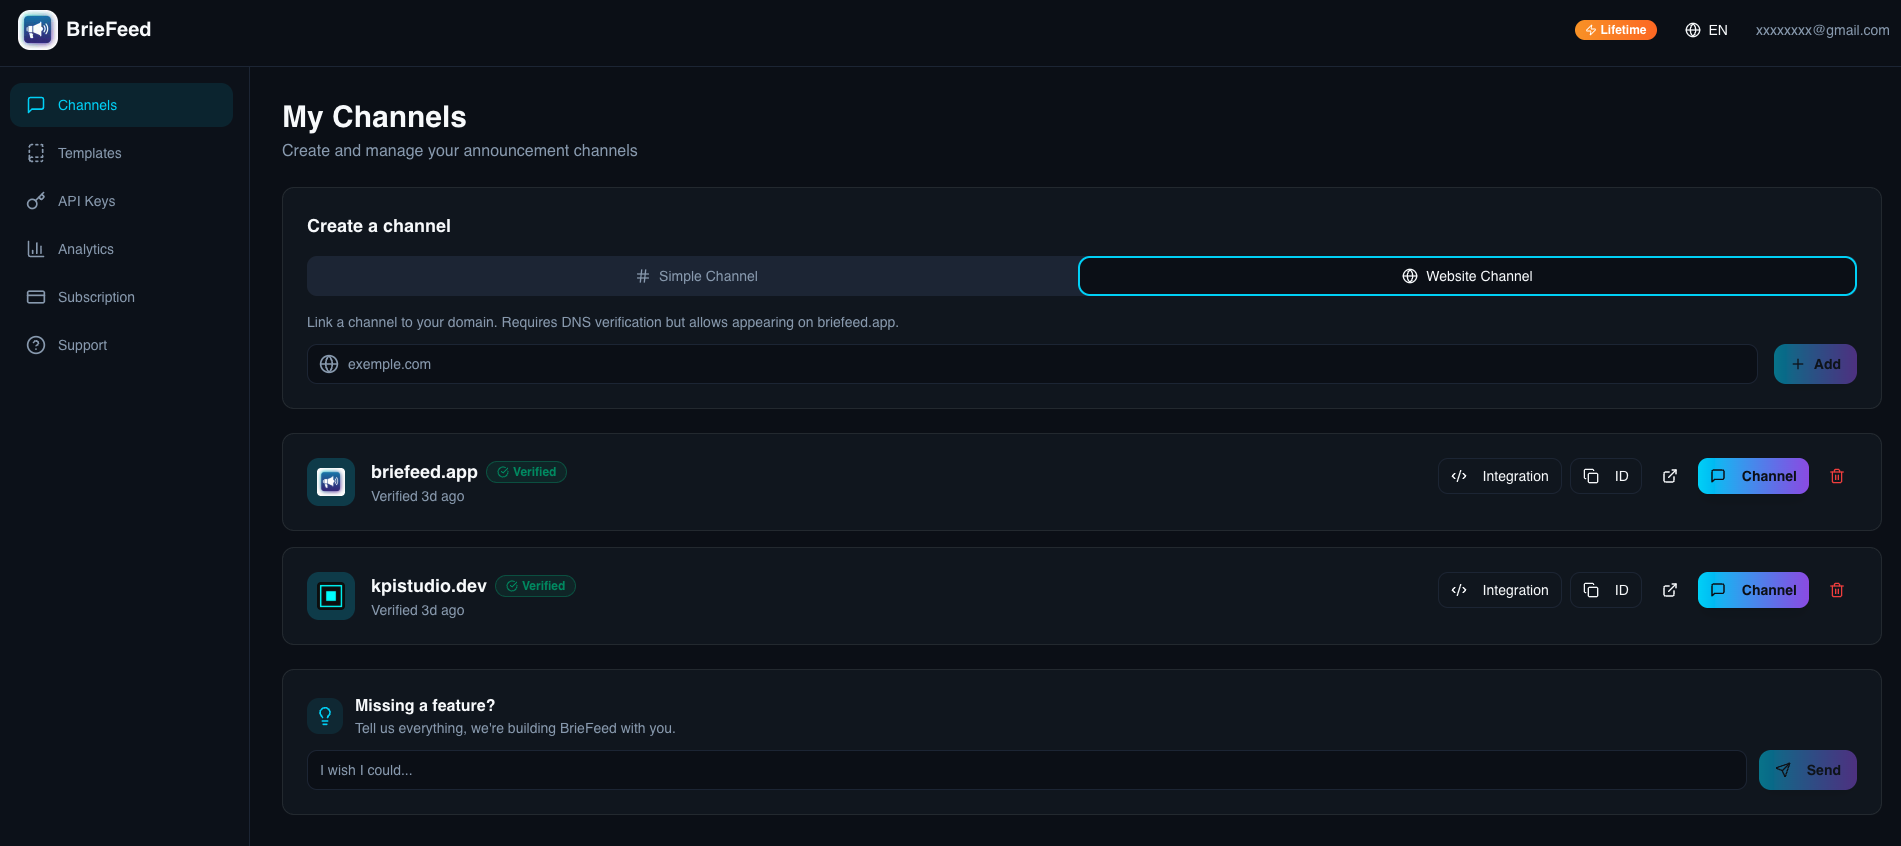Copy the ID of briefeed.app
The height and width of the screenshot is (846, 1901).
tap(1606, 476)
